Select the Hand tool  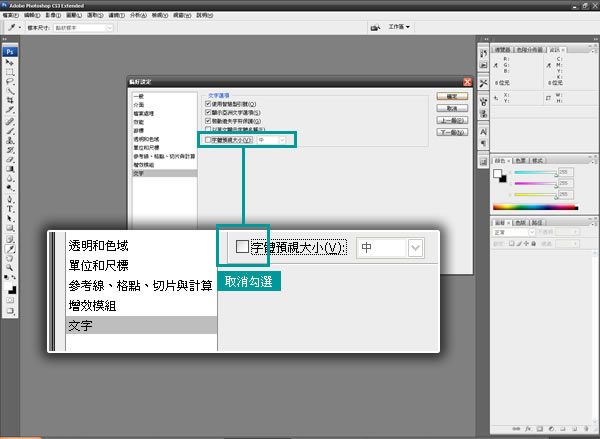point(10,258)
